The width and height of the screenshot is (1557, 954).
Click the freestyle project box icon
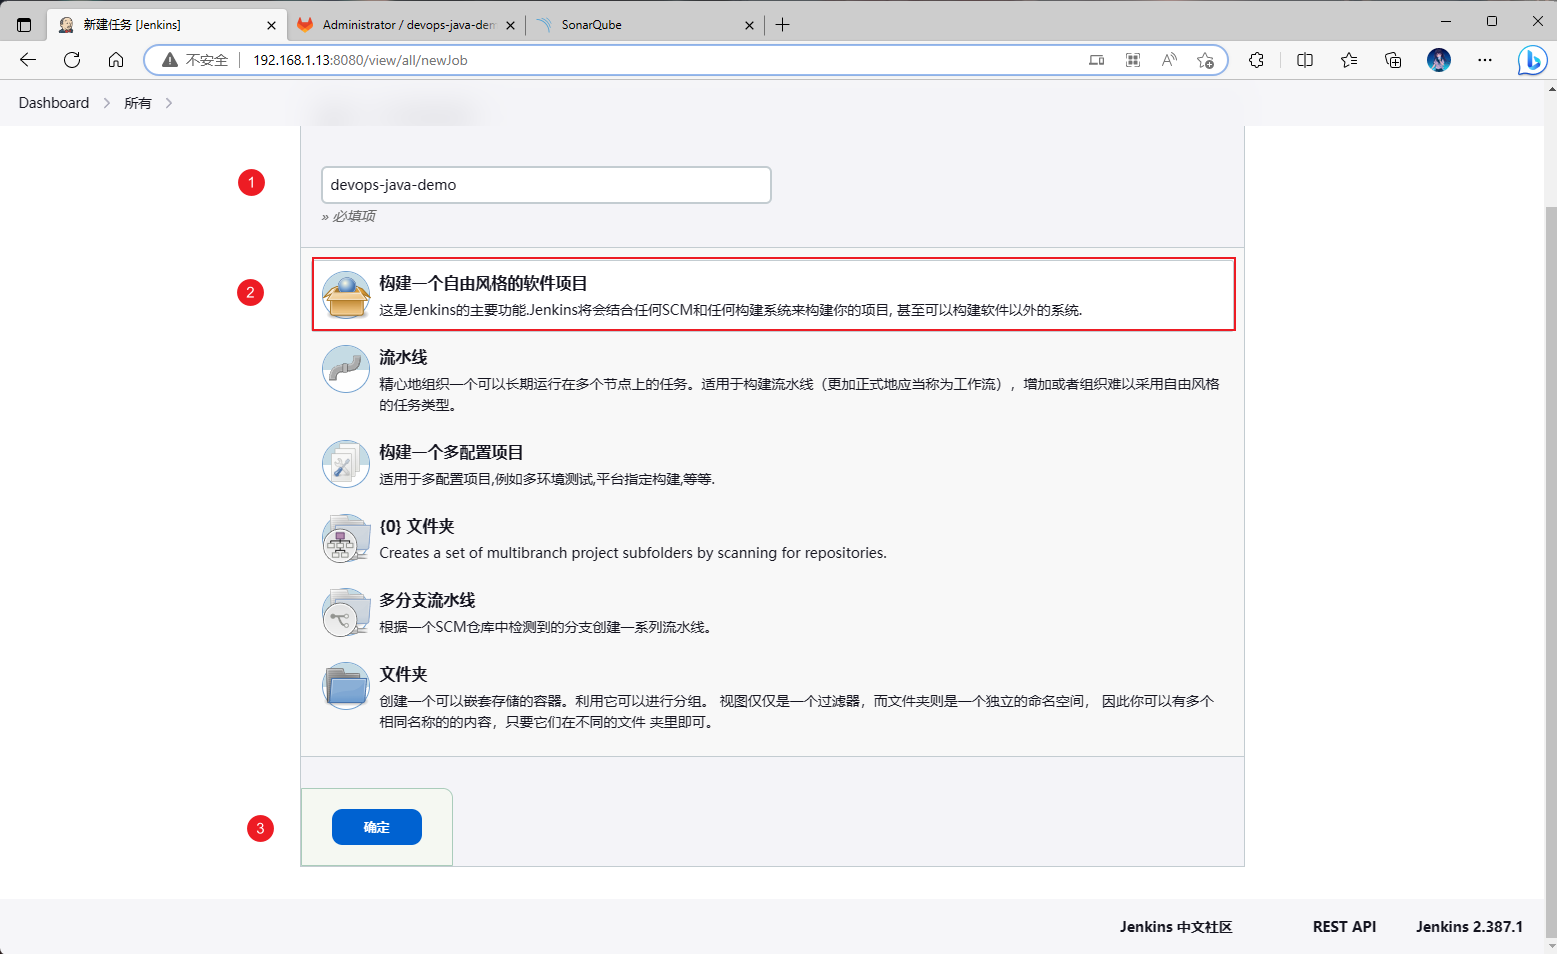(346, 295)
